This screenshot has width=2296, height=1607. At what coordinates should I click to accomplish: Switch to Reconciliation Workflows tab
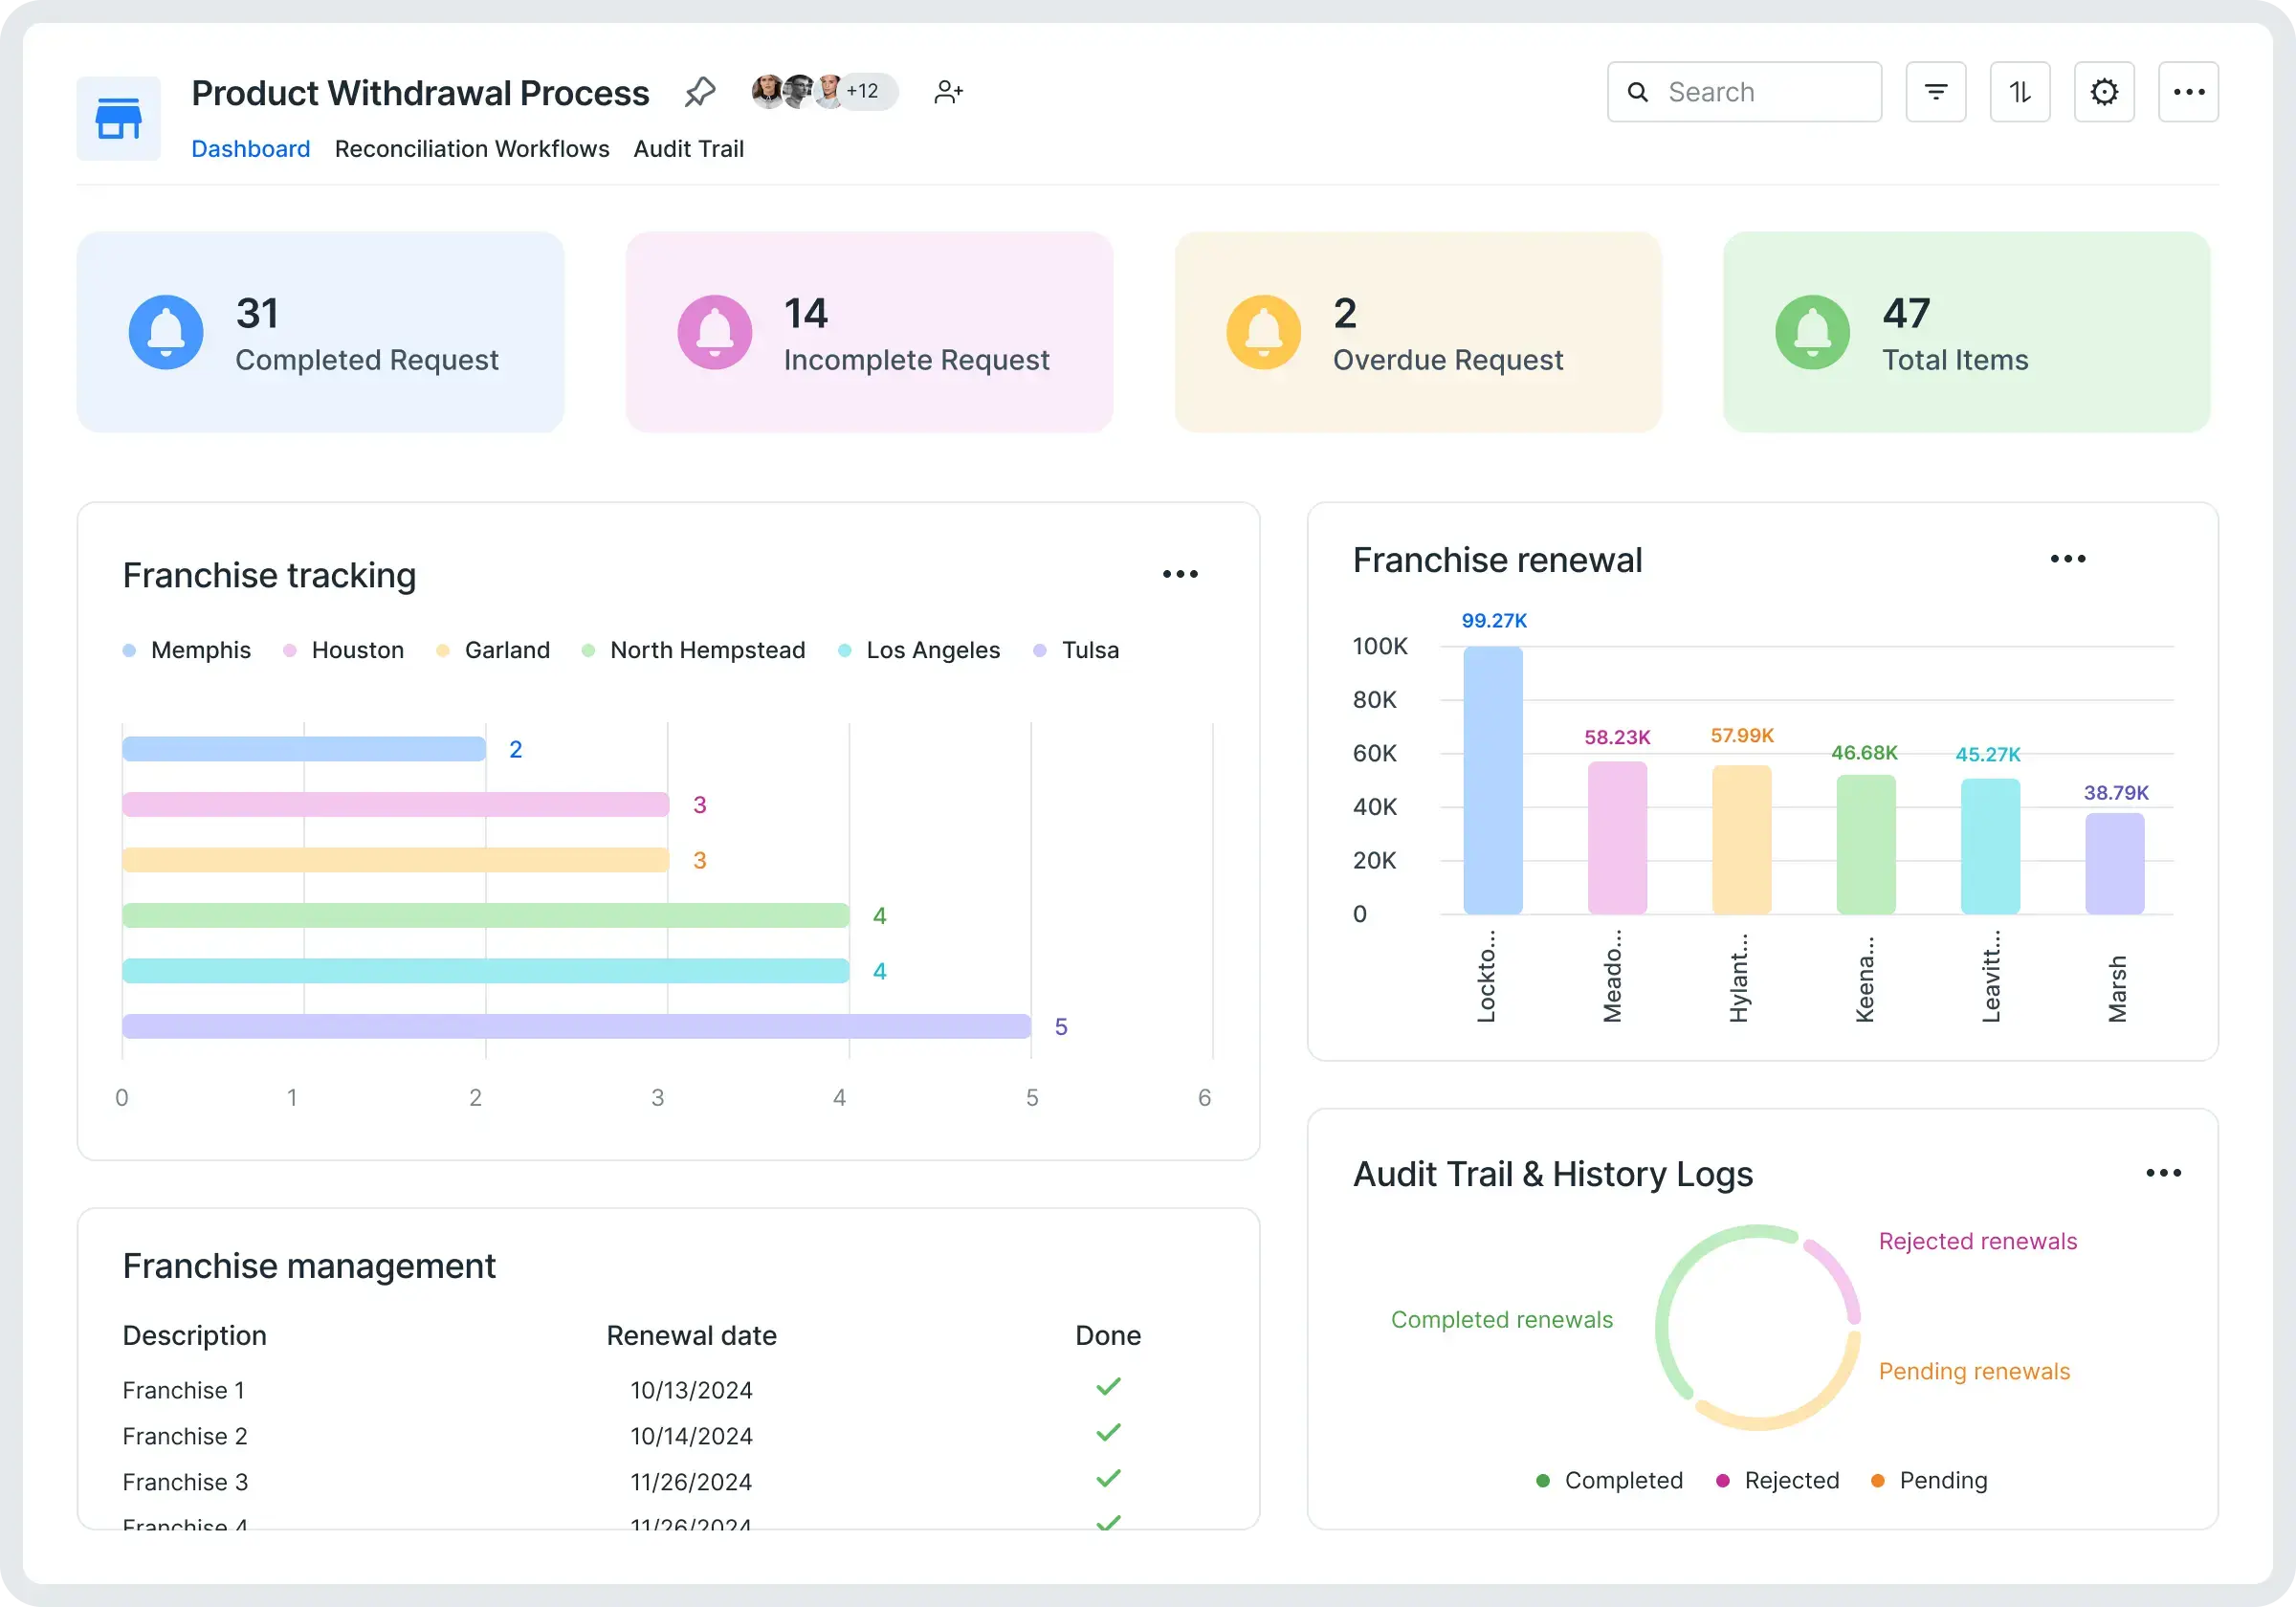[472, 149]
